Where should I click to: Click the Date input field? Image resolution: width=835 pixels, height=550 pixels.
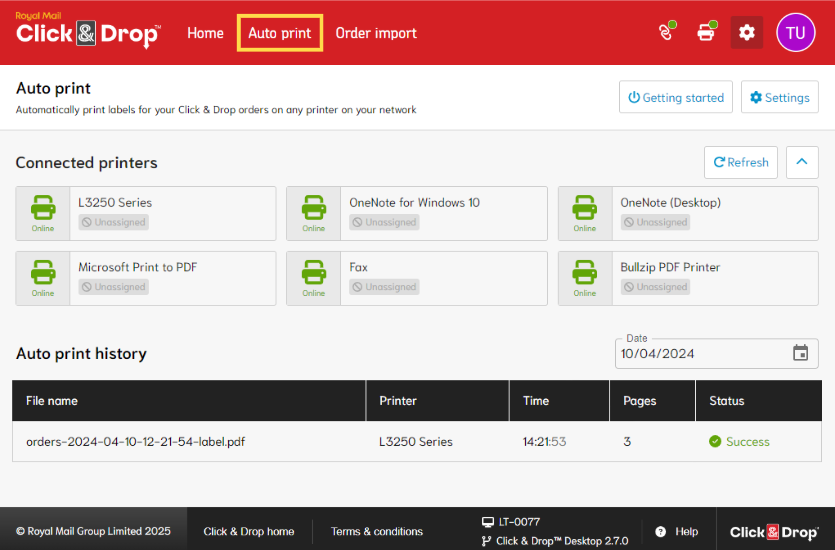(700, 353)
